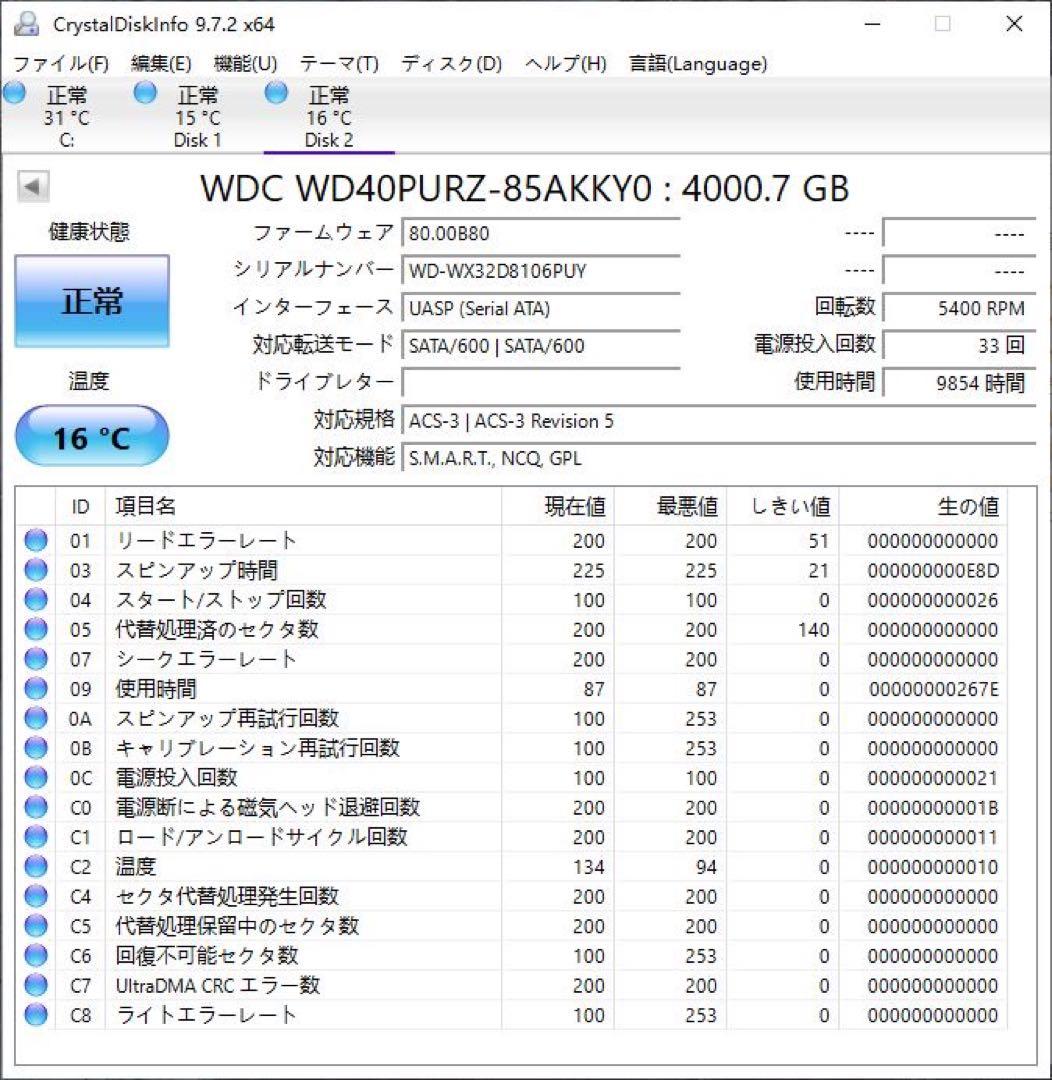Select the 電源断による磁気ヘッド退避回数 row
The height and width of the screenshot is (1080, 1052).
point(511,807)
